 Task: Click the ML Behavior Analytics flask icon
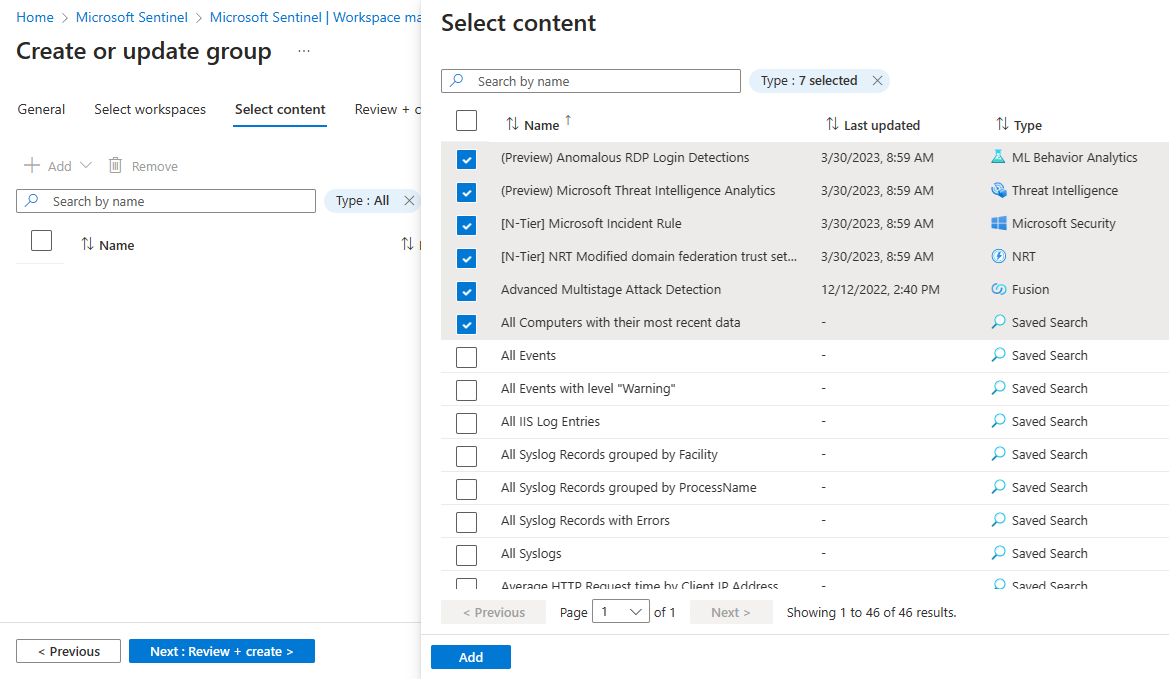997,157
